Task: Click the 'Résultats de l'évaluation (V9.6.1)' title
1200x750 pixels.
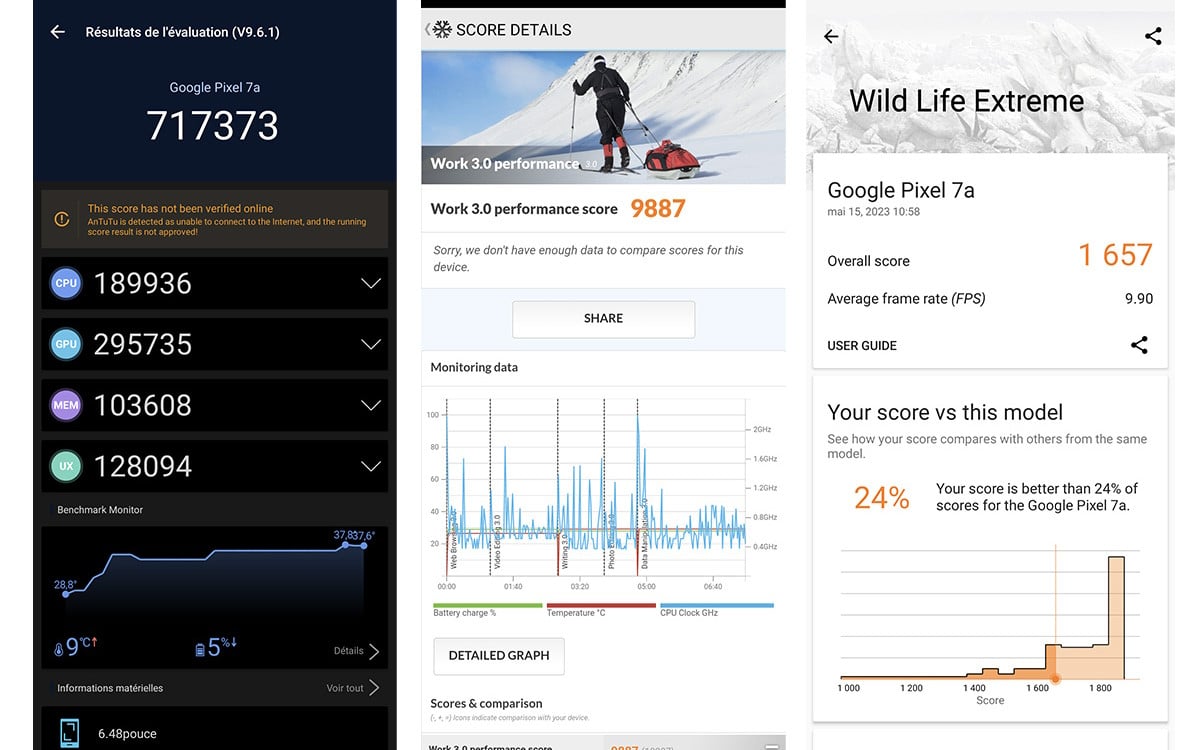Action: coord(183,32)
